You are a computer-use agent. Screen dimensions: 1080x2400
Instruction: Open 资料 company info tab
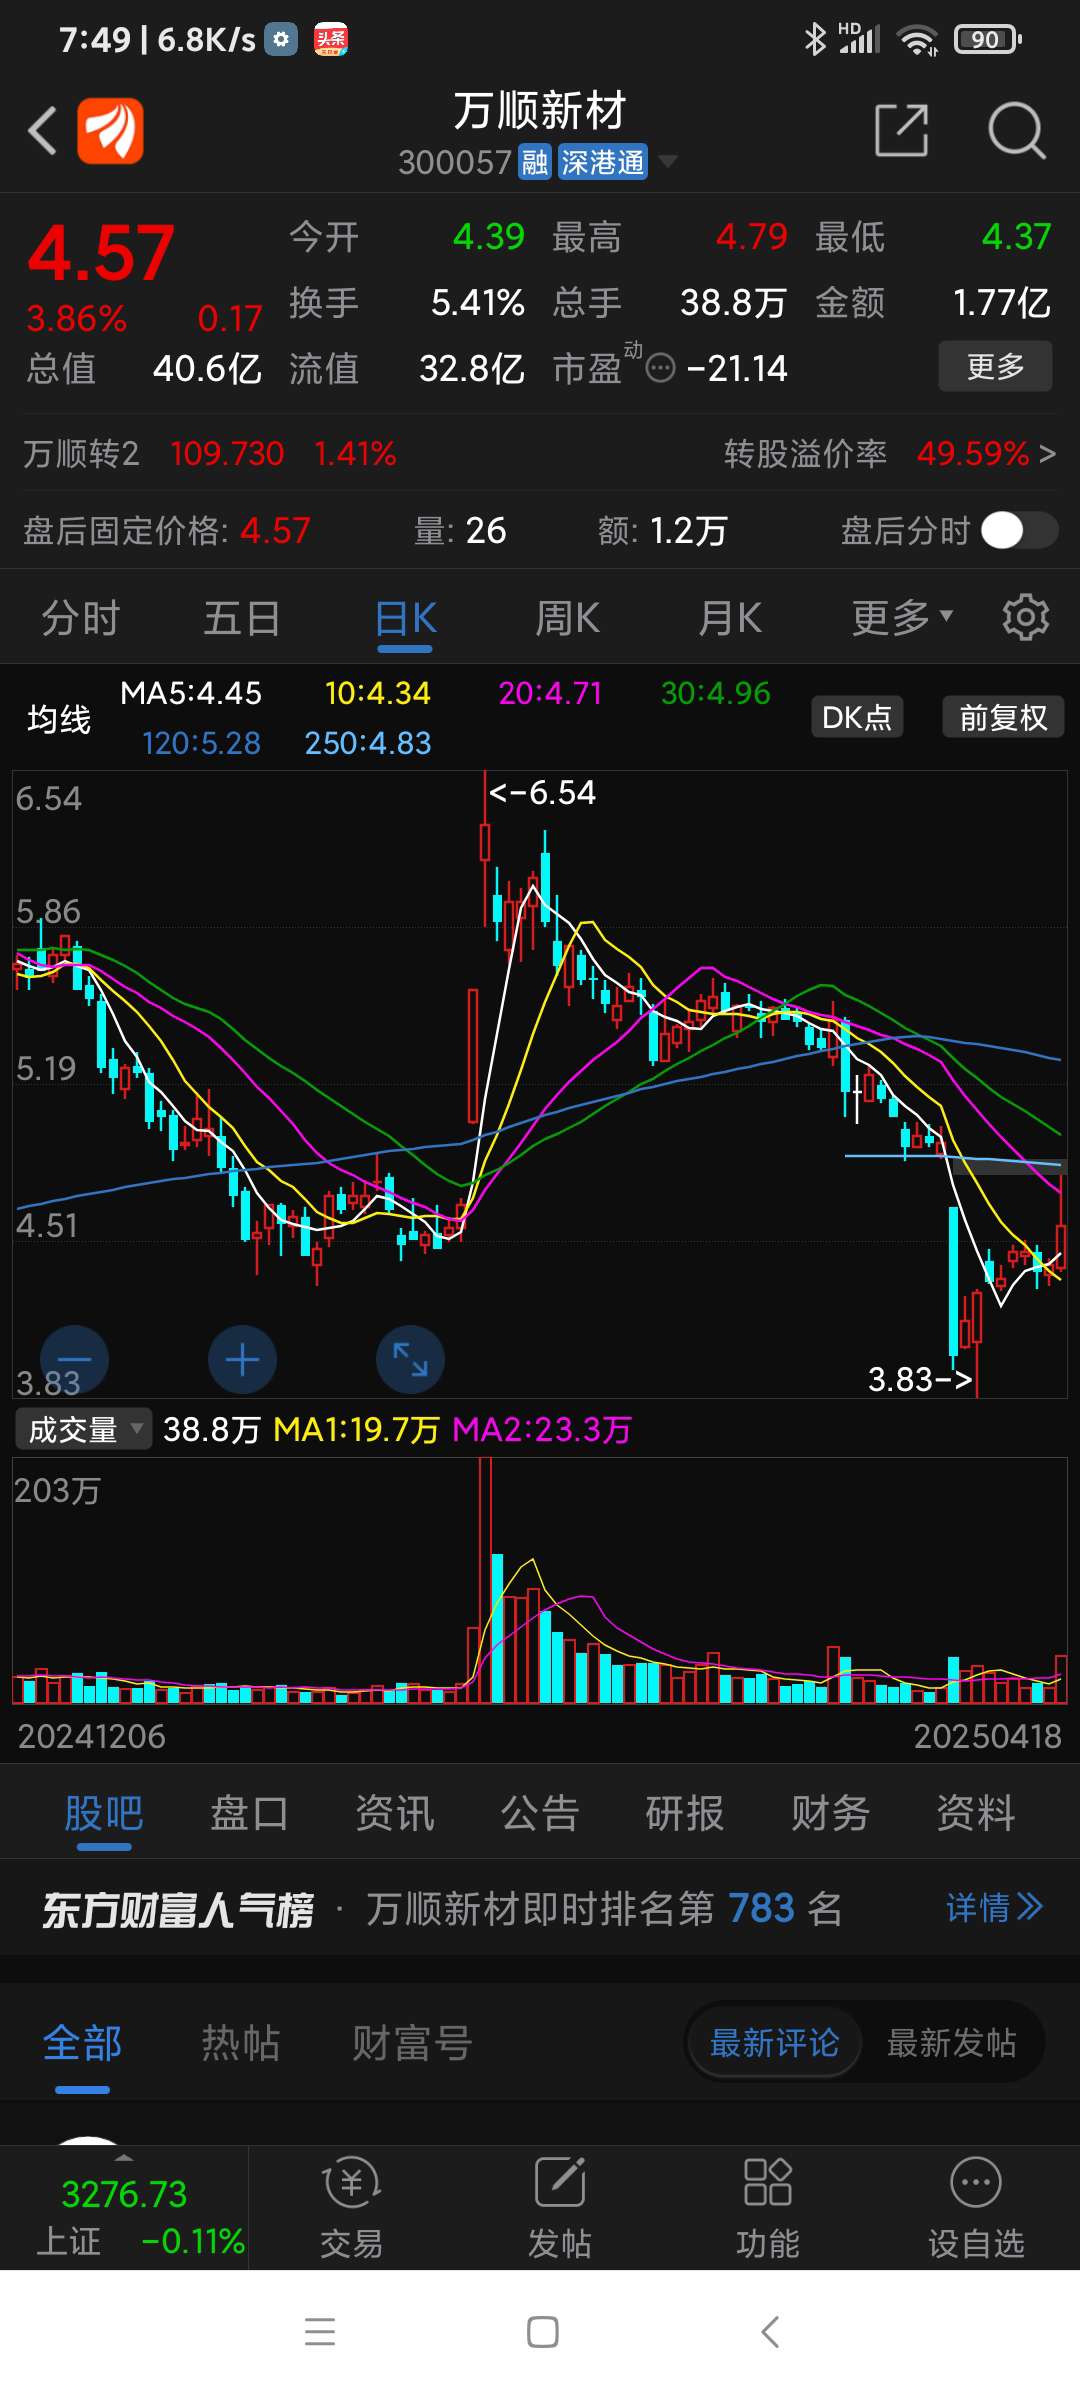[x=976, y=1812]
